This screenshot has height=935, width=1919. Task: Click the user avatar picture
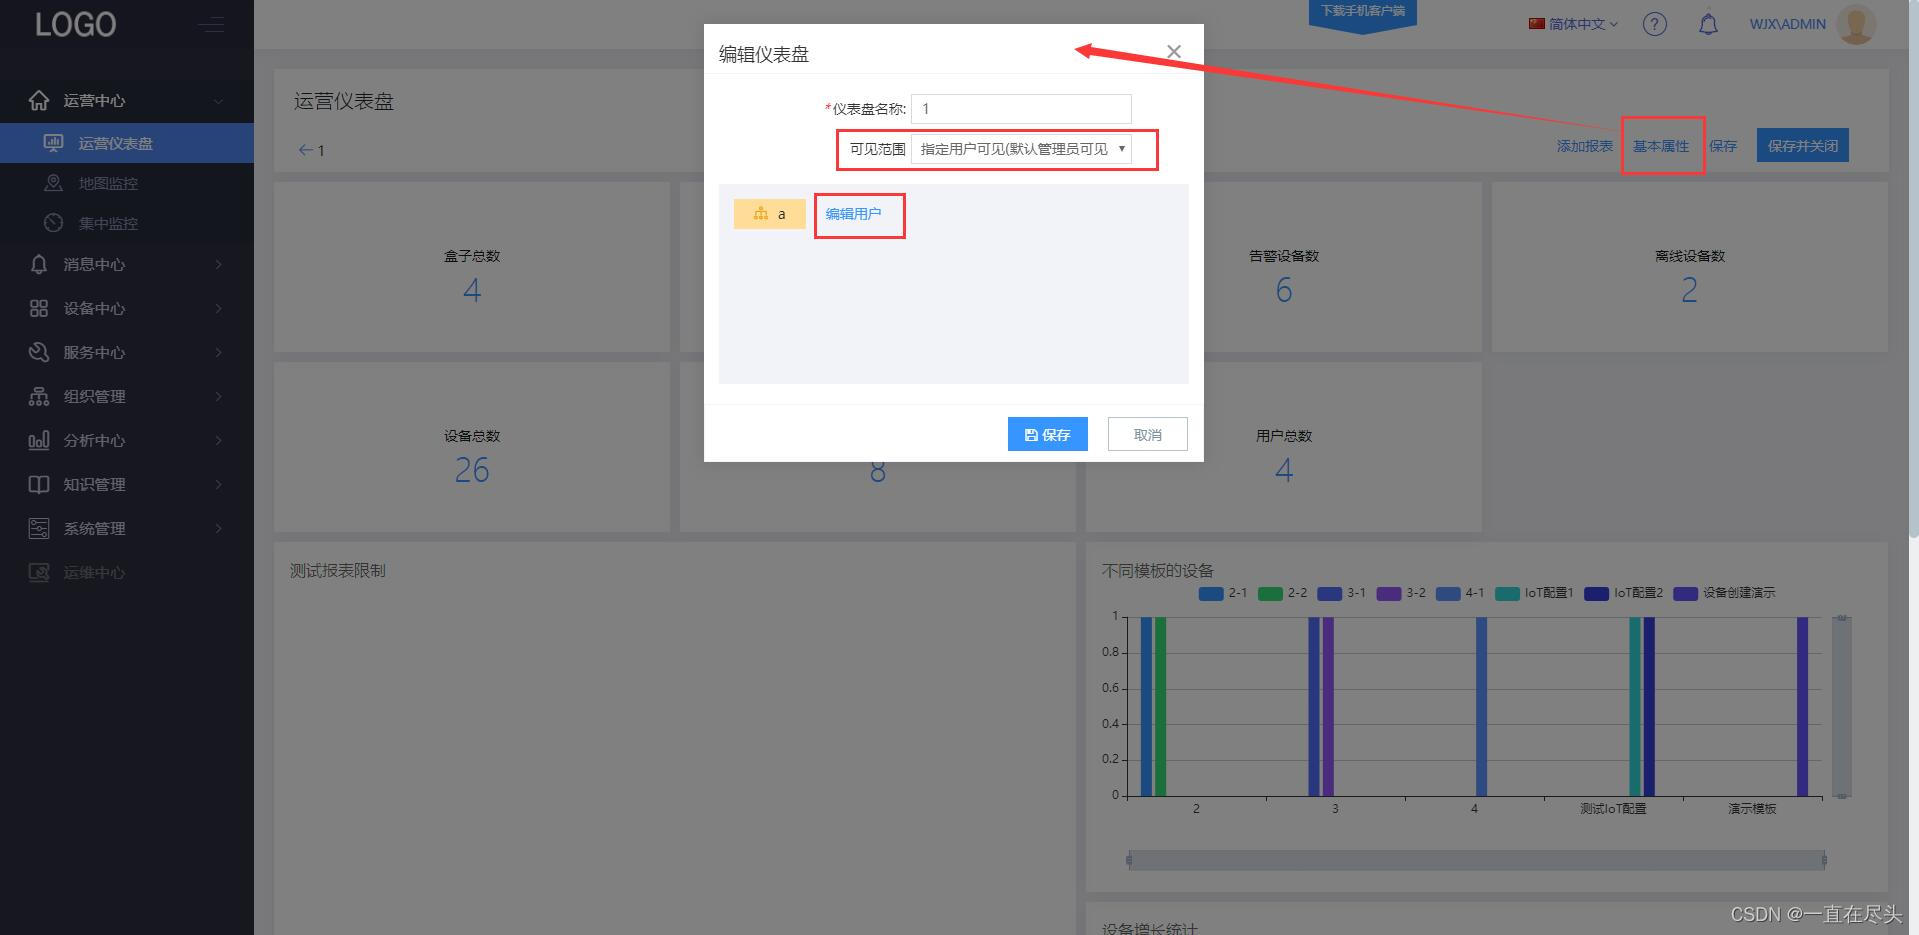1856,24
